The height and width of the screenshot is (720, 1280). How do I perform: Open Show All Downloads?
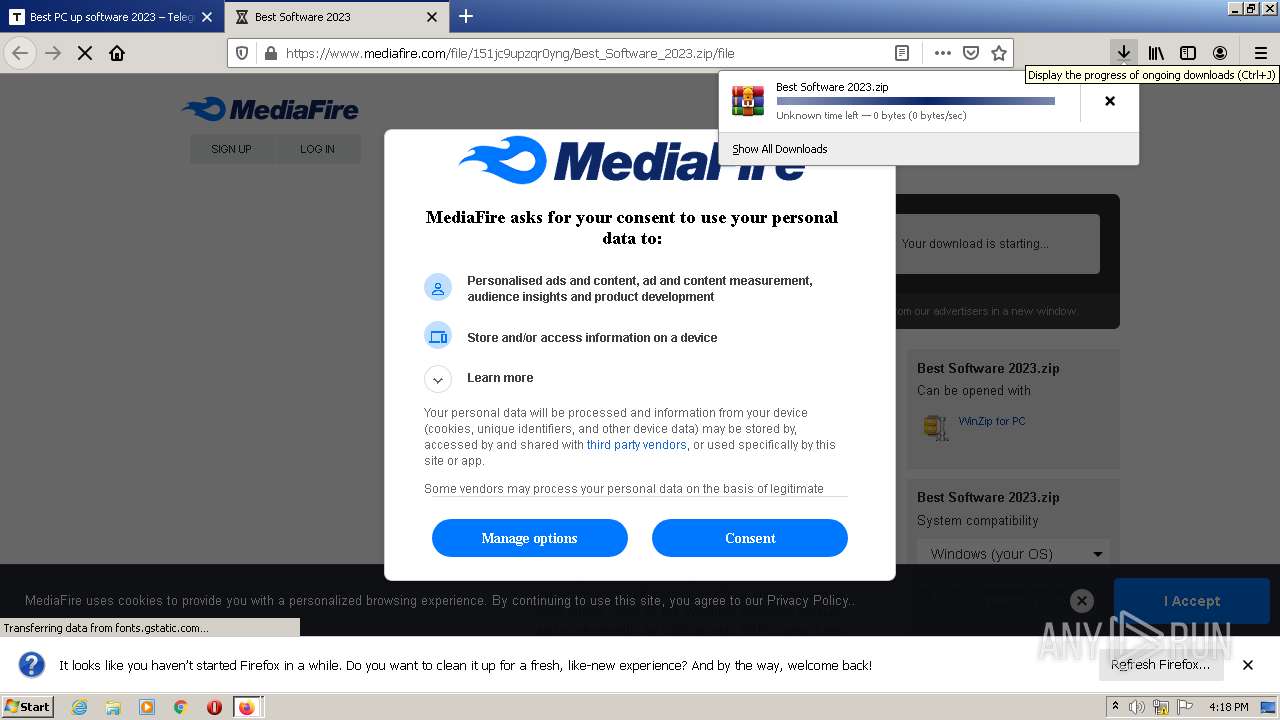[780, 149]
